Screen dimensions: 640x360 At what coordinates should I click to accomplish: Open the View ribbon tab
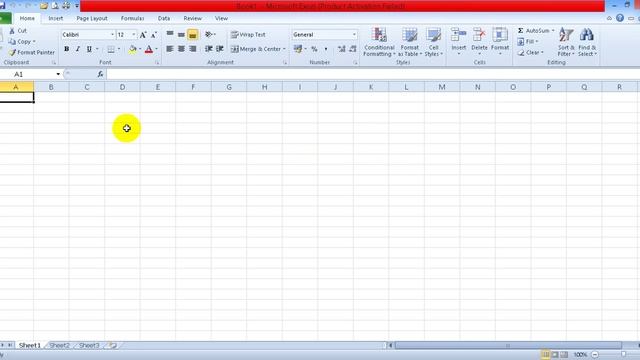tap(221, 18)
